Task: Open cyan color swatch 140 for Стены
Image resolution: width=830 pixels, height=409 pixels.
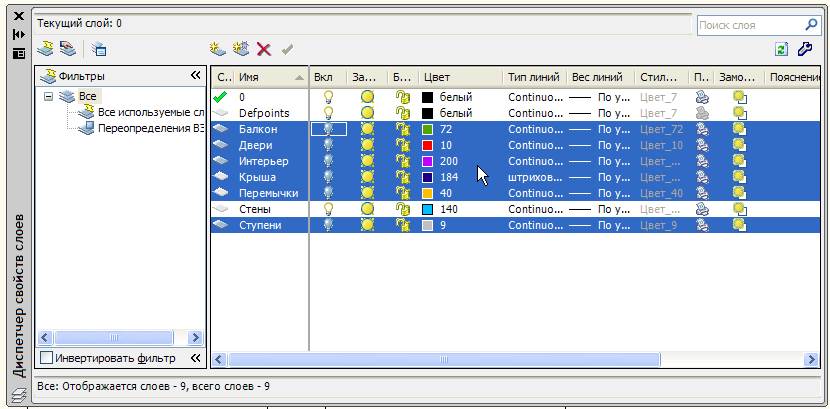Action: coord(428,210)
